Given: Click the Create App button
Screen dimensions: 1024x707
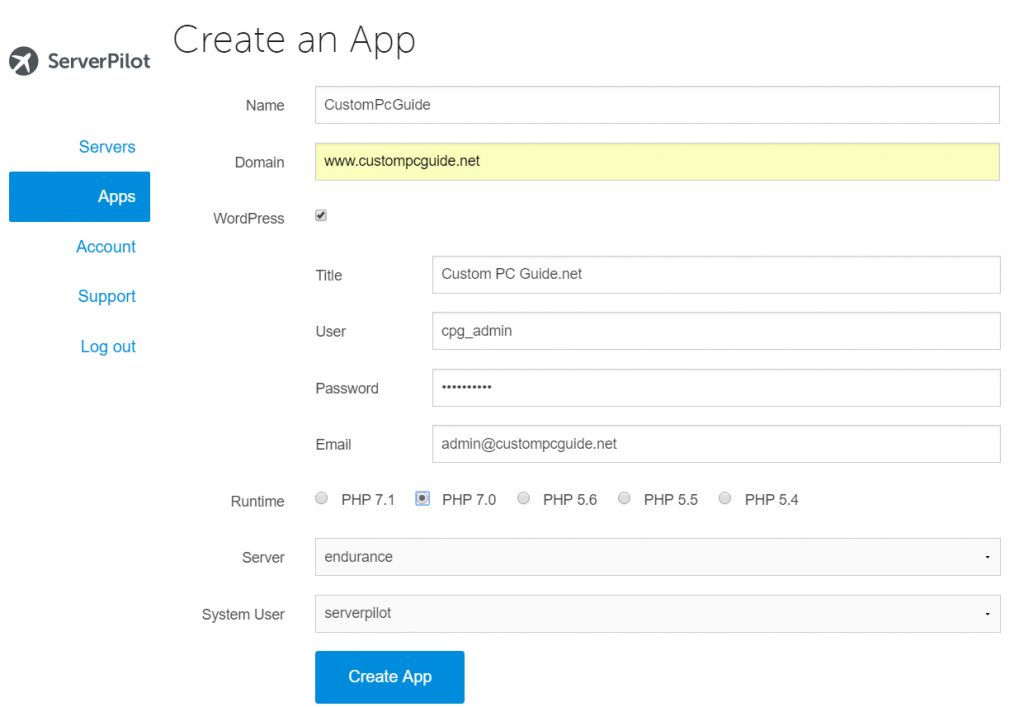Looking at the screenshot, I should coord(390,677).
